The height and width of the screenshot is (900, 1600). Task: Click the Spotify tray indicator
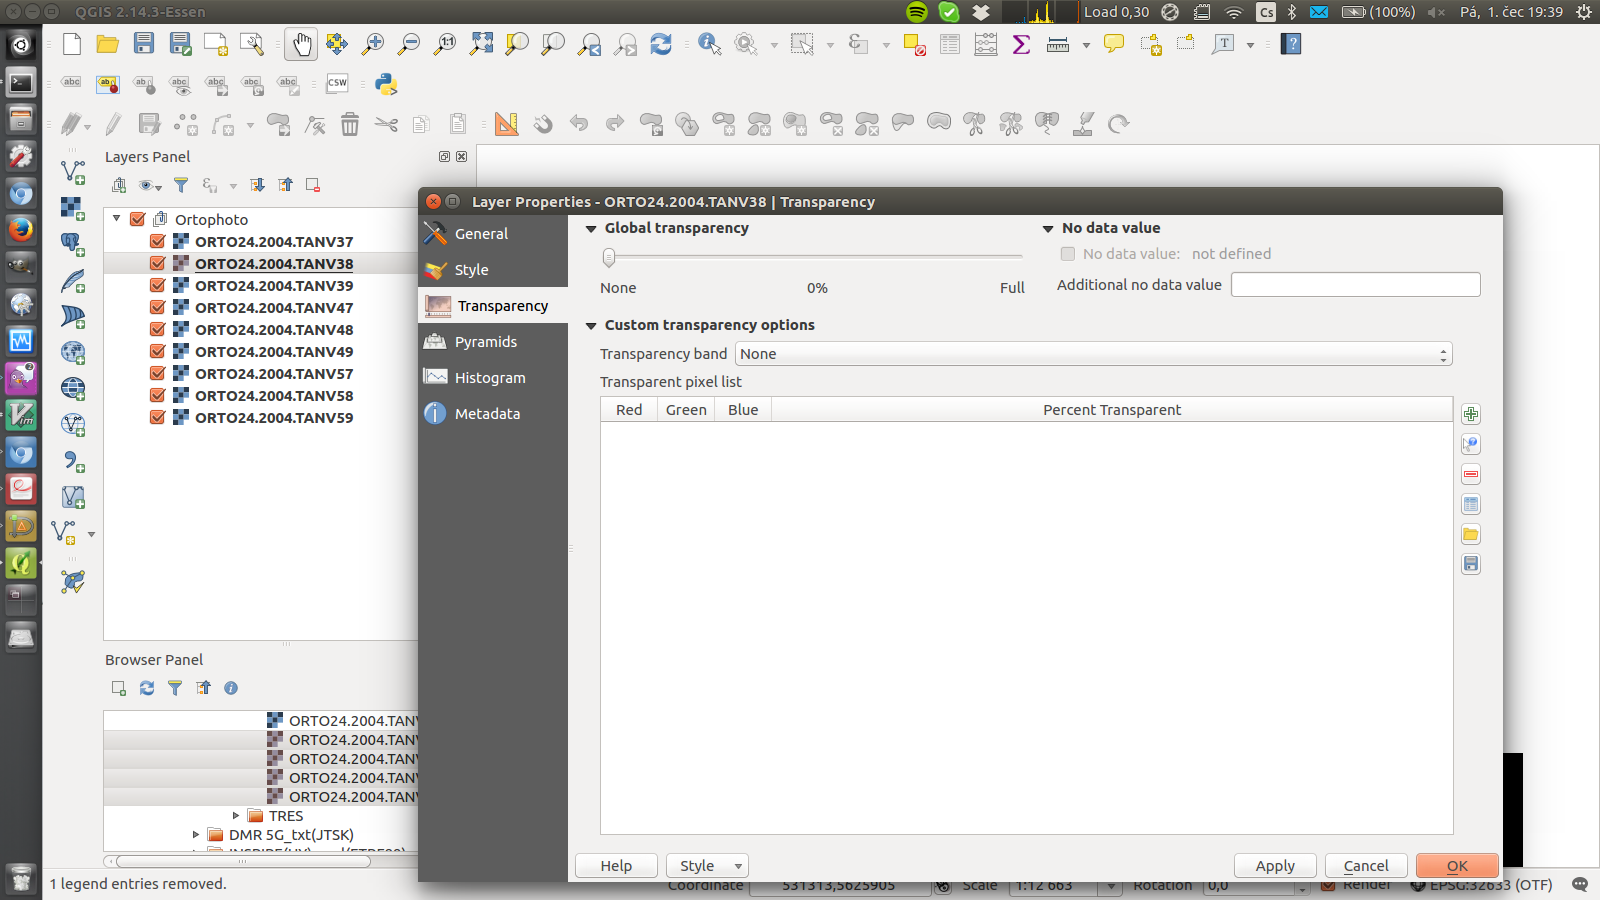click(917, 12)
